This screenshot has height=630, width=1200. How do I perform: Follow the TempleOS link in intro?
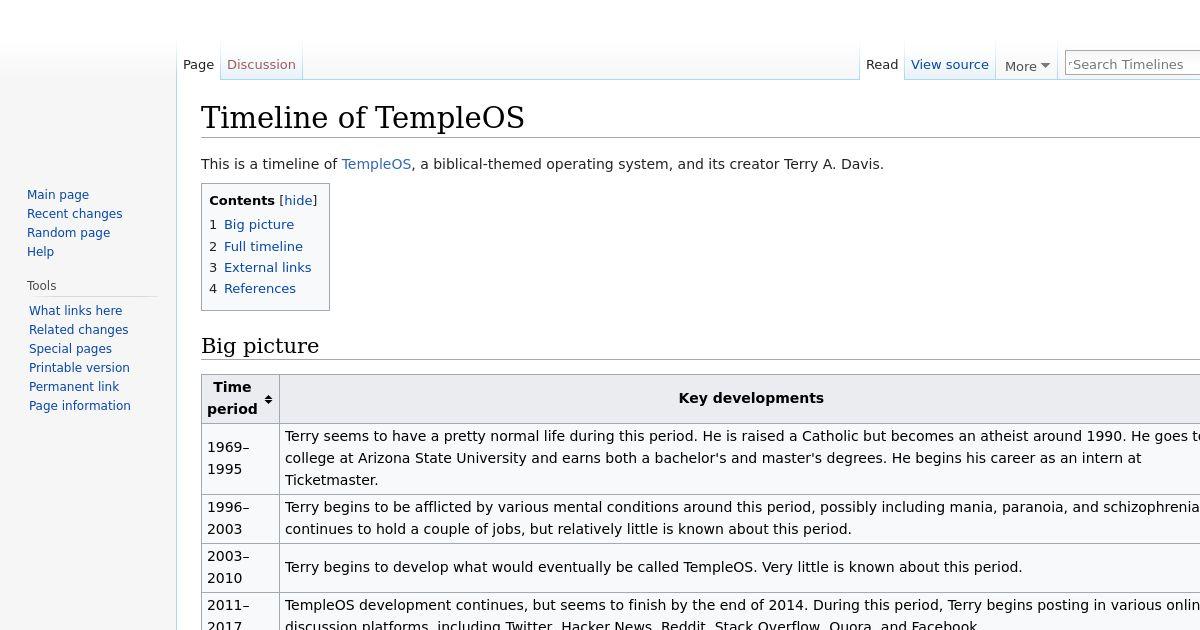tap(376, 164)
